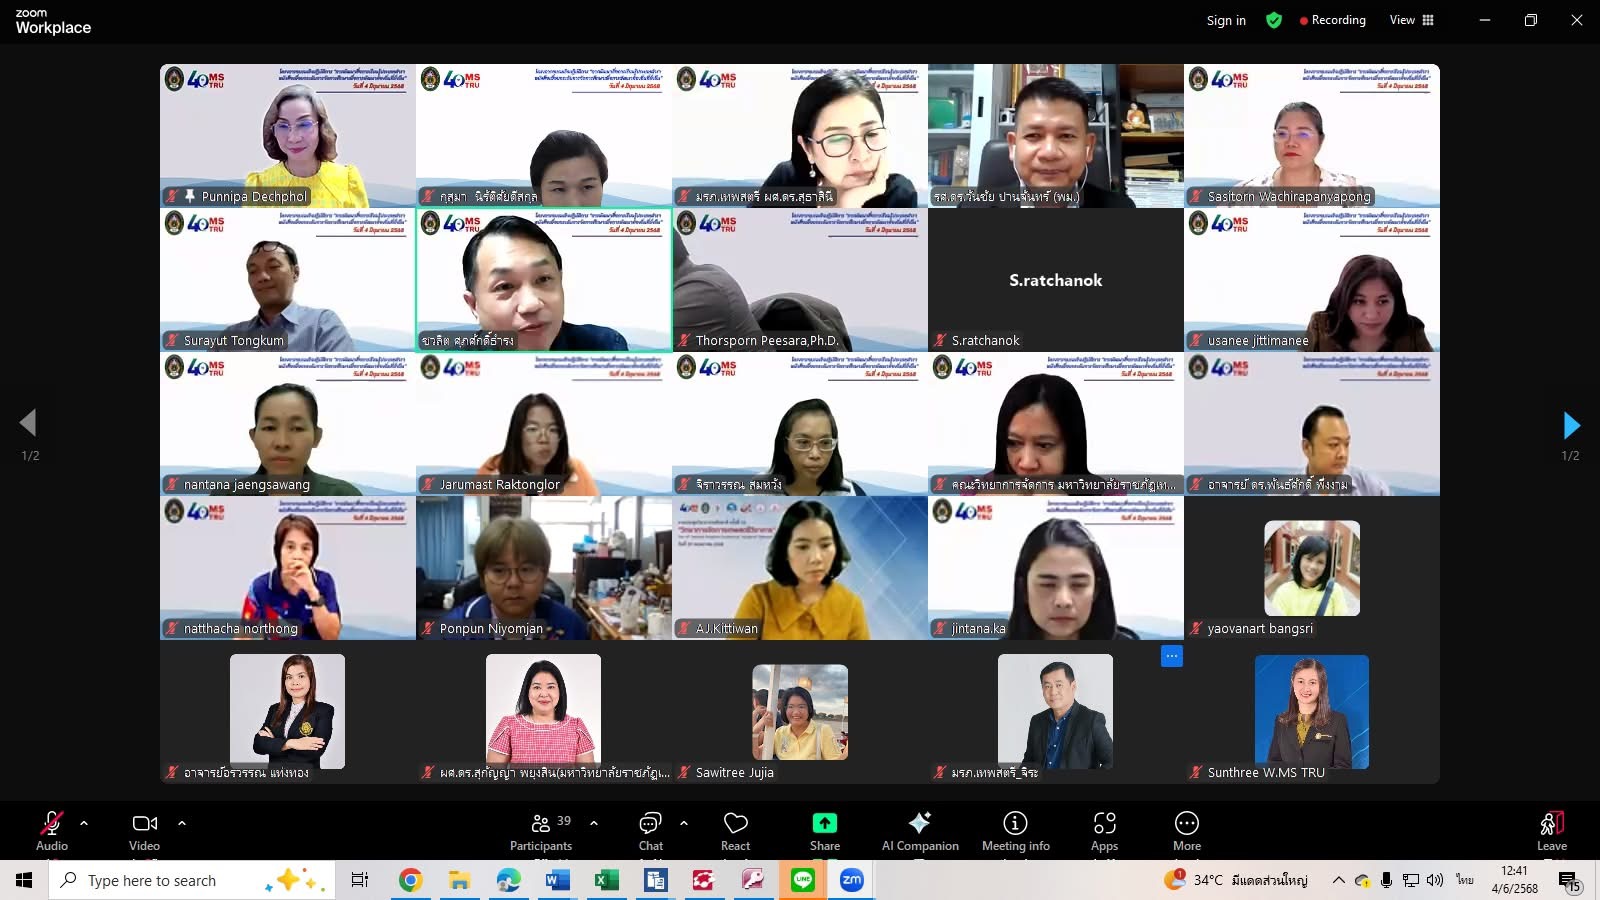1600x900 pixels.
Task: Open blue ellipsis menu on participant tile
Action: click(x=1171, y=656)
